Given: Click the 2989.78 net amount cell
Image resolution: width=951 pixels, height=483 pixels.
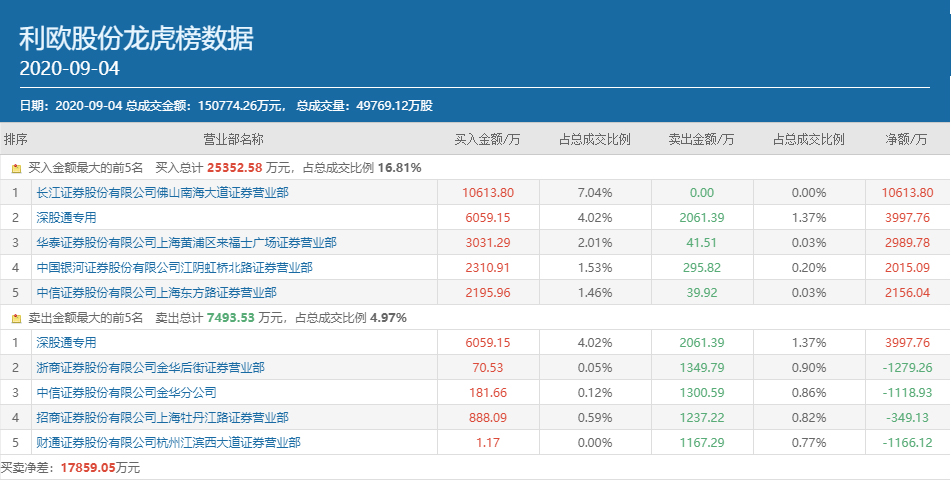Looking at the screenshot, I should (907, 243).
